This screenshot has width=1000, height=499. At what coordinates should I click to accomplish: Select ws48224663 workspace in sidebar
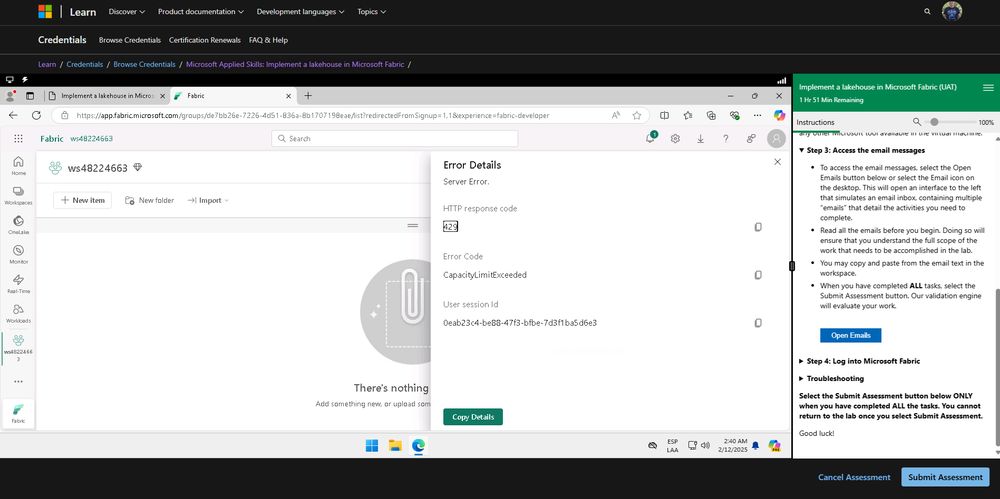pos(18,348)
